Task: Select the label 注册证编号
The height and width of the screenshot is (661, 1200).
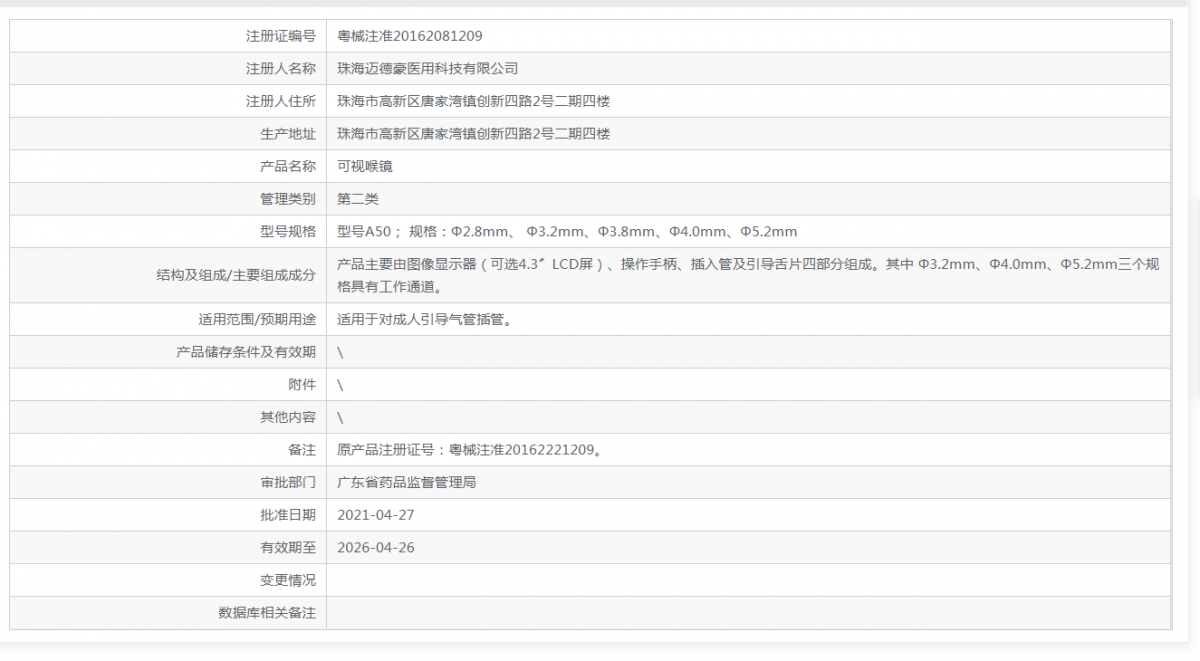Action: 281,36
